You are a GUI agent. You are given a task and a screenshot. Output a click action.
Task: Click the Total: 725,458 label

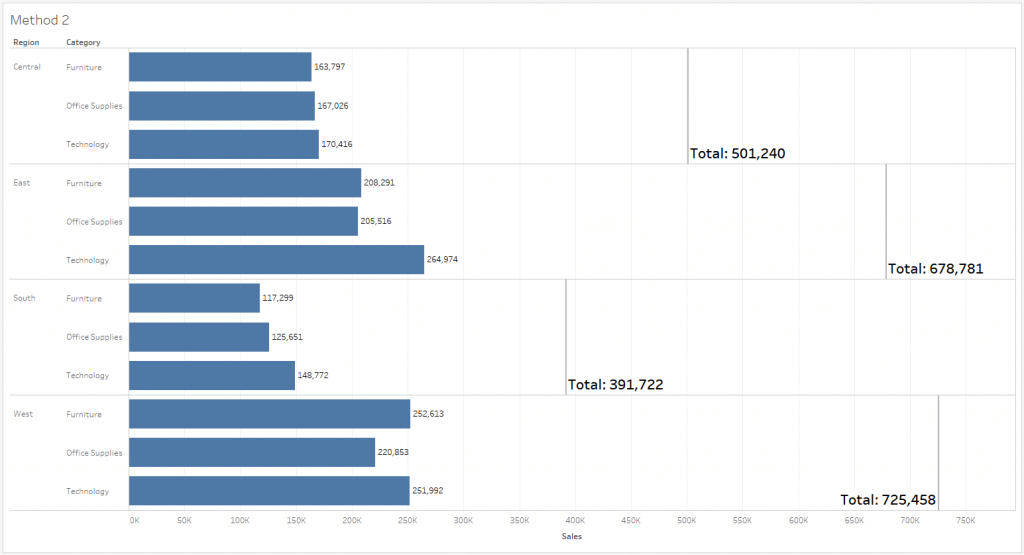click(888, 500)
